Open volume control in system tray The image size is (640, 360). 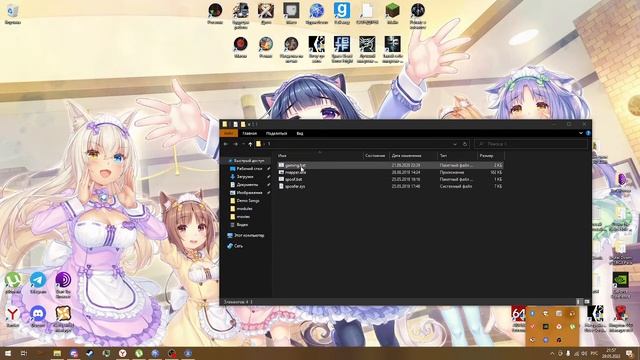(584, 353)
